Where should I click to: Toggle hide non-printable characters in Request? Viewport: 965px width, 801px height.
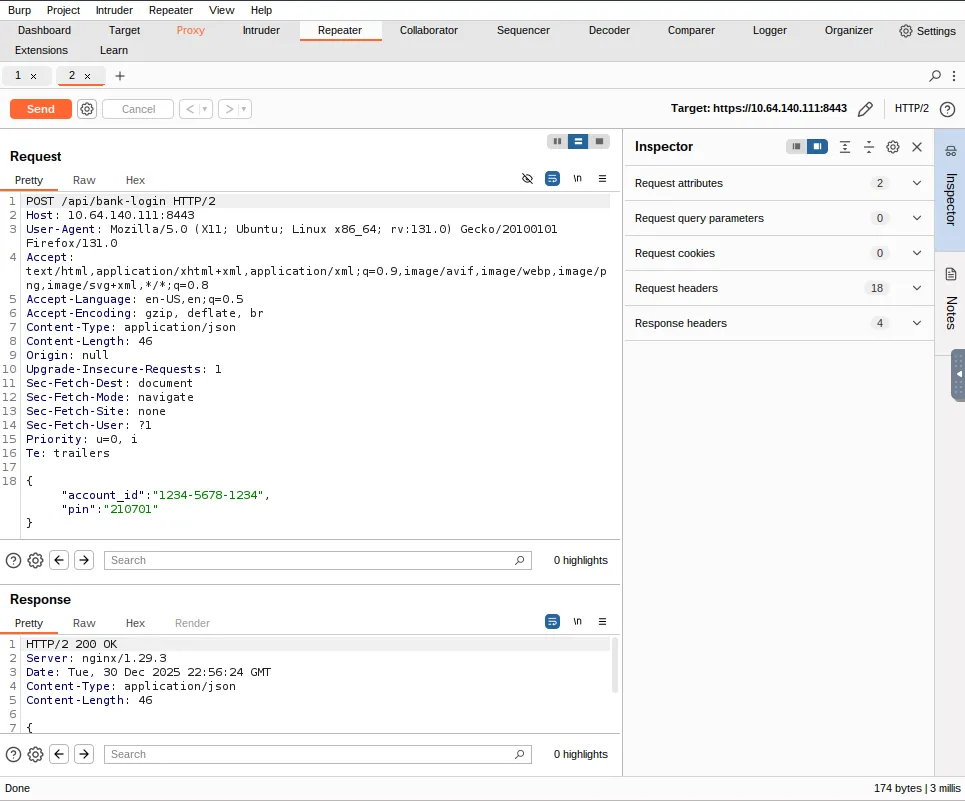tap(528, 179)
